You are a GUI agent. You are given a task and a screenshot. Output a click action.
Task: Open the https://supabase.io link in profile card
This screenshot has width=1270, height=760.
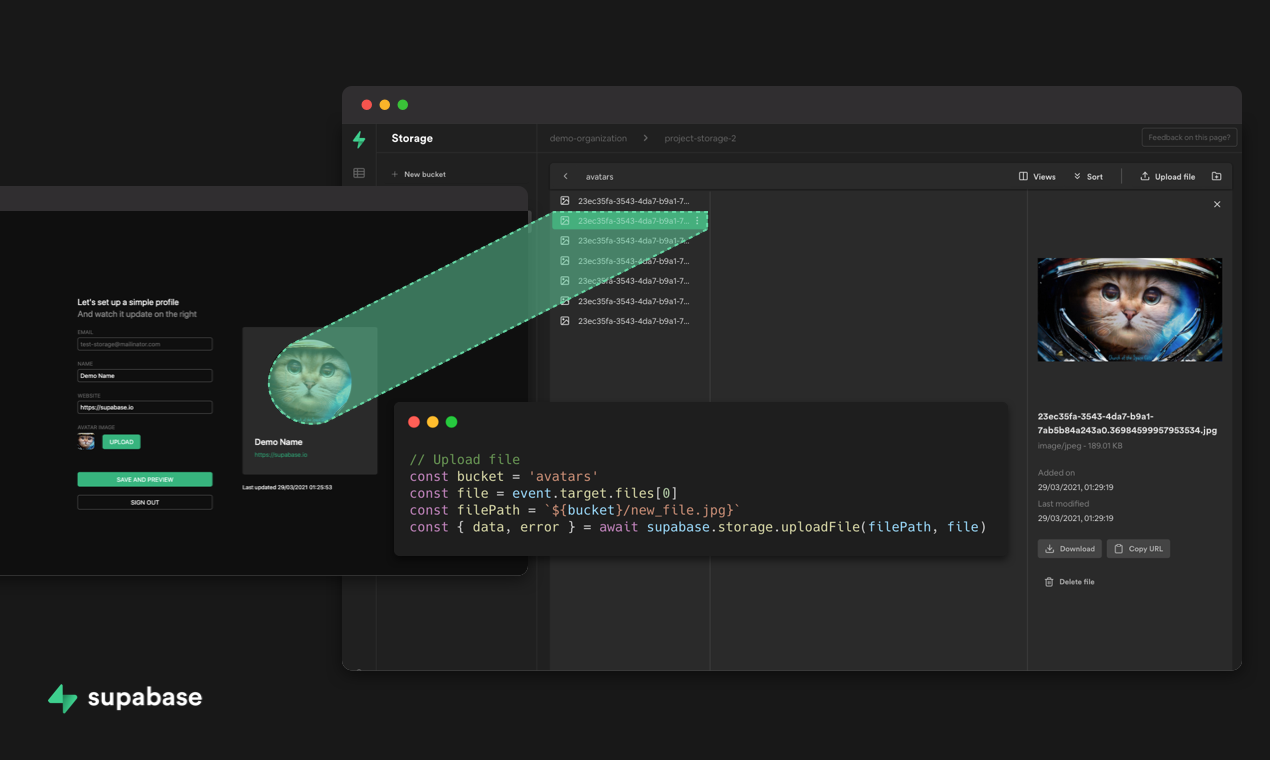(x=281, y=455)
